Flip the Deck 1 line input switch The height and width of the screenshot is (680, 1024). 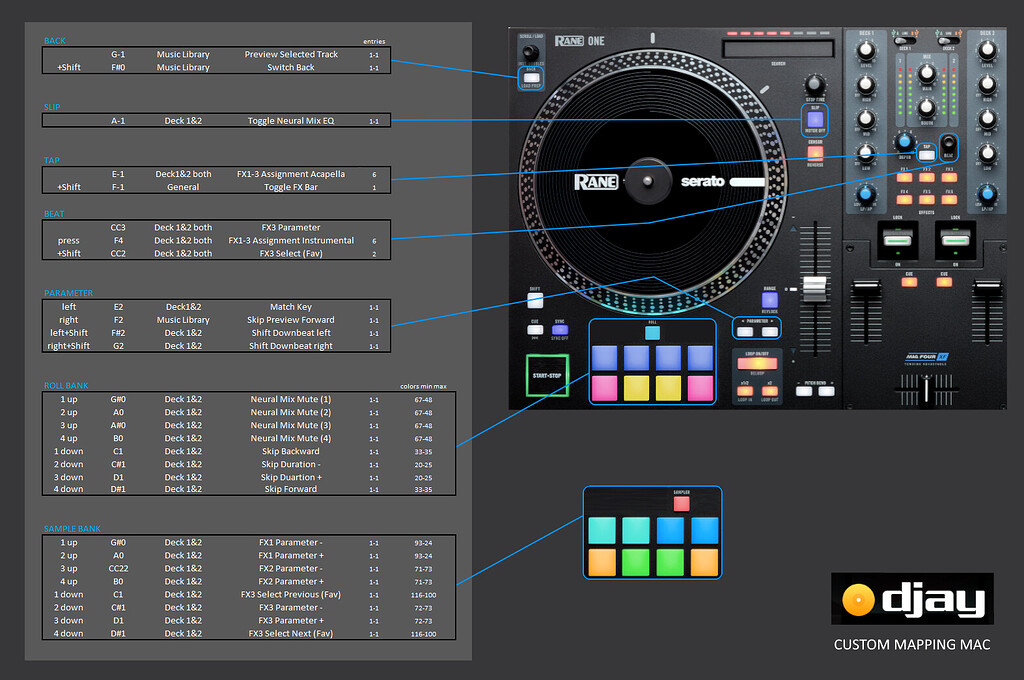905,41
